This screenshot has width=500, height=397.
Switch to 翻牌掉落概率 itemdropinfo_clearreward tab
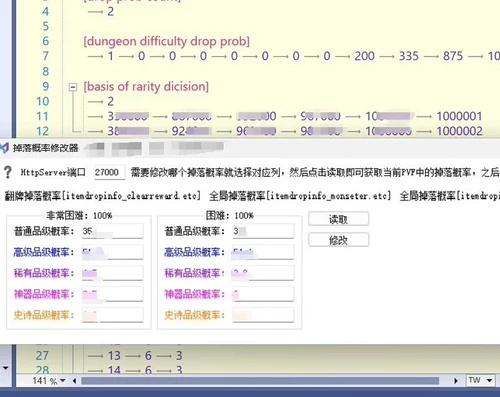[103, 196]
